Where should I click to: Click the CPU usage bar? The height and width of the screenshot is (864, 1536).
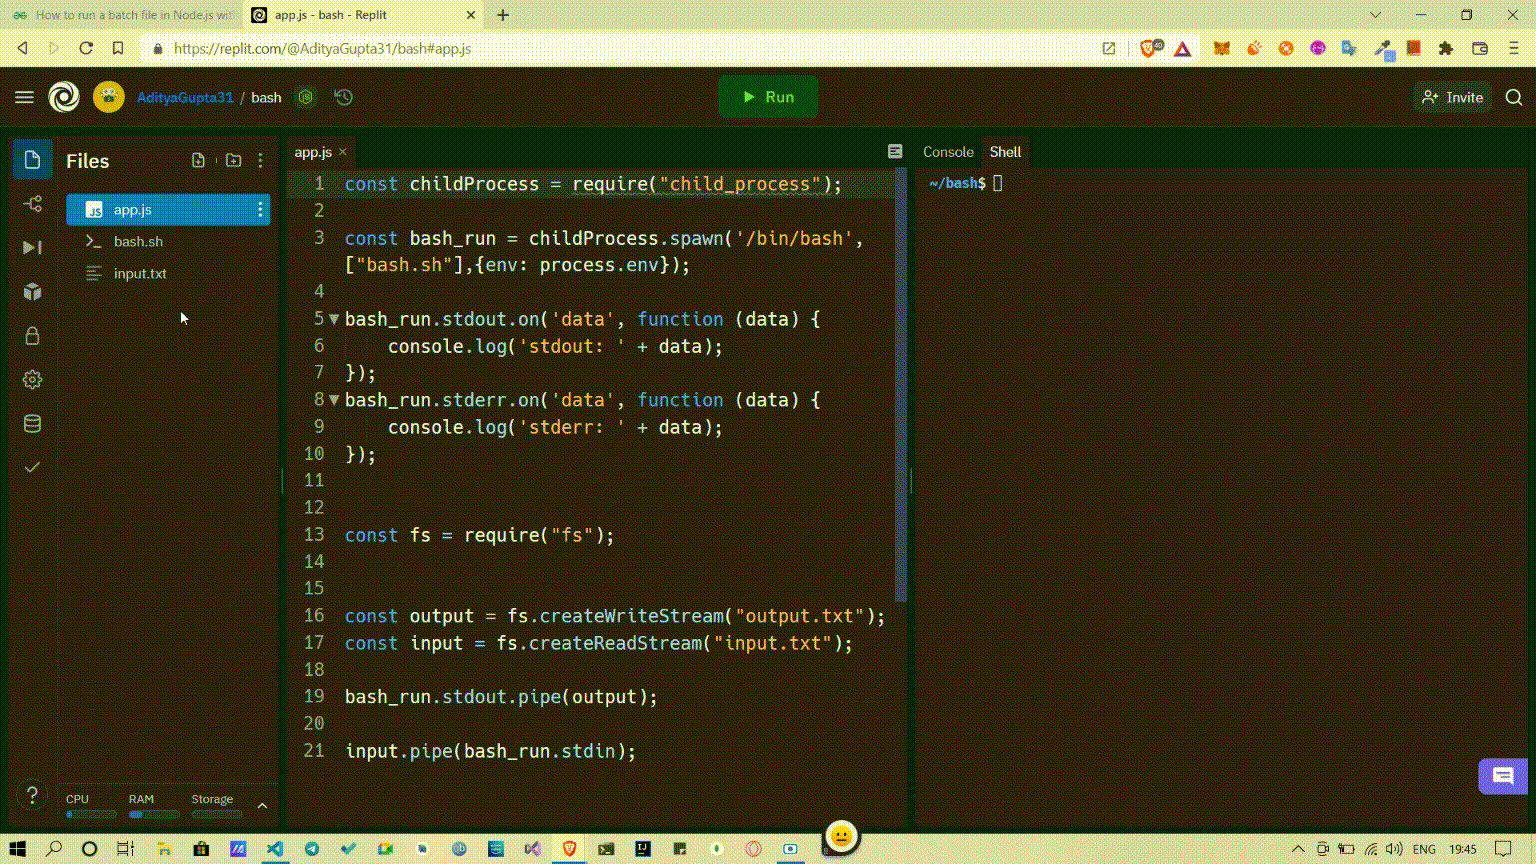click(90, 814)
